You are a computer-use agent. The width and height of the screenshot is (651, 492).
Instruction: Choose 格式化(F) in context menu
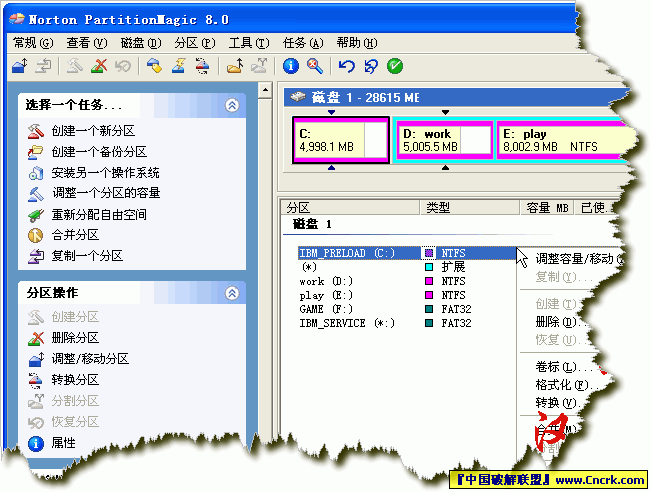[566, 385]
